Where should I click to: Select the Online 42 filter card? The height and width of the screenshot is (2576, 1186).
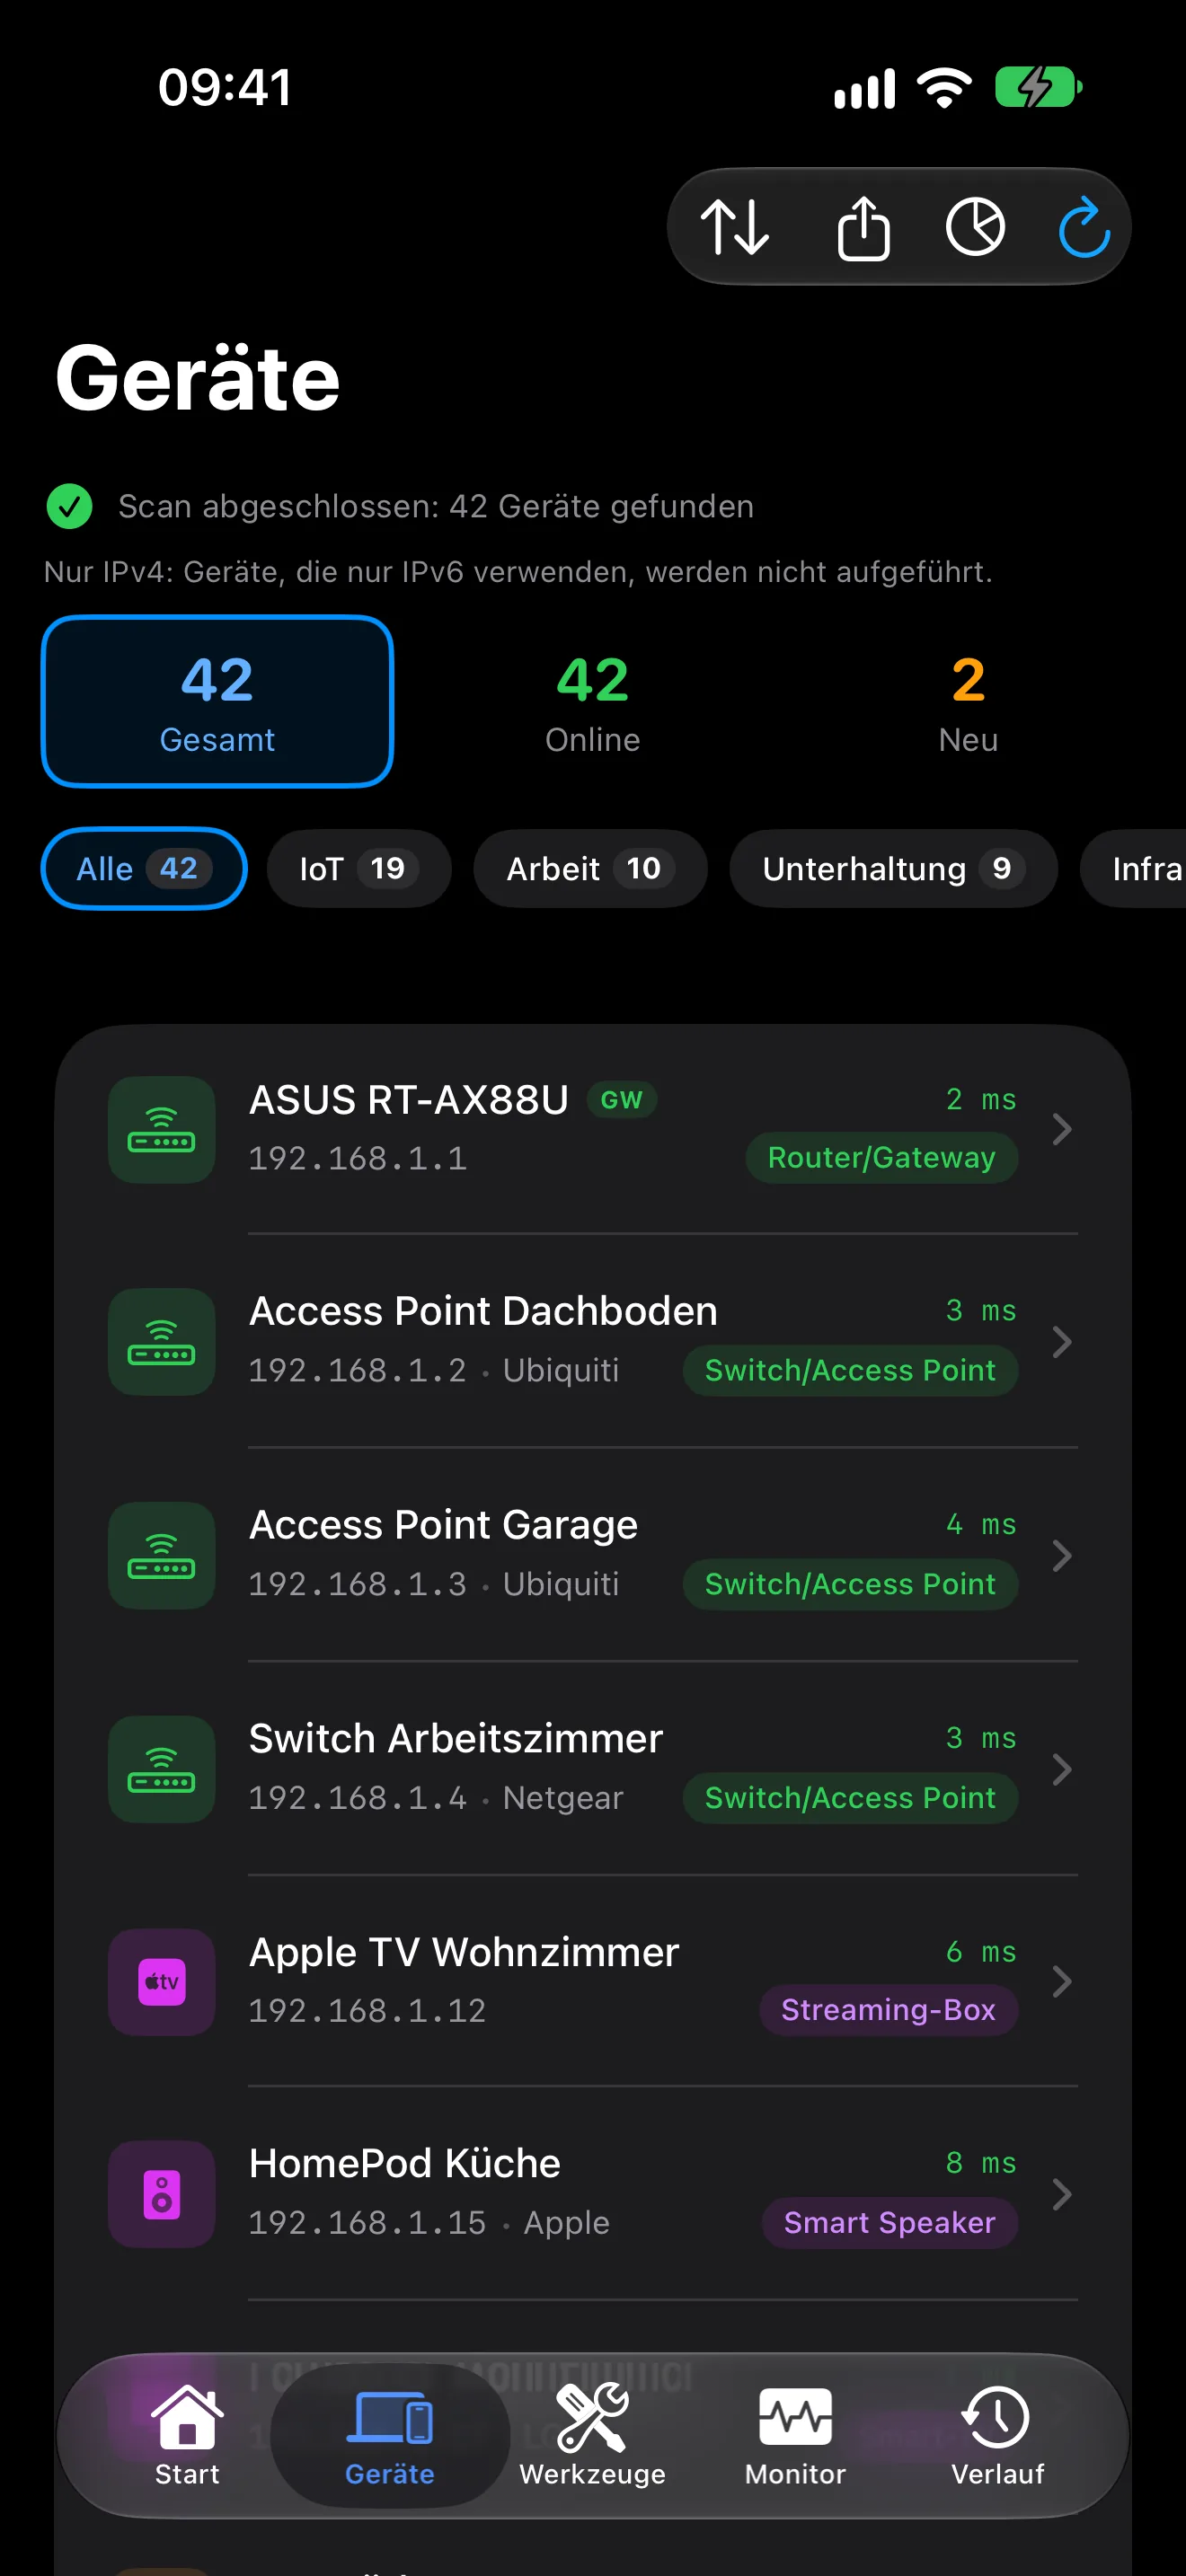(592, 702)
